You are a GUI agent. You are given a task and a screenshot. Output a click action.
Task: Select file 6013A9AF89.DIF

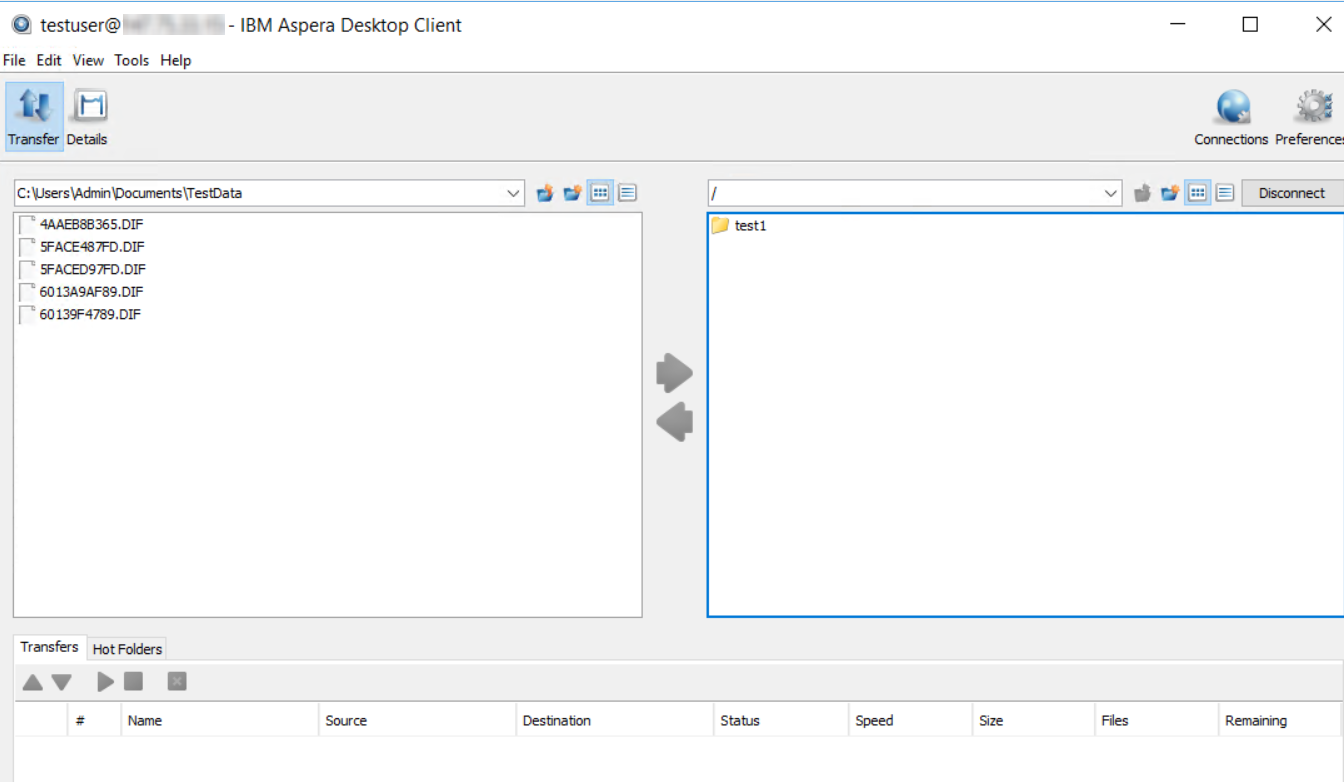pos(82,292)
